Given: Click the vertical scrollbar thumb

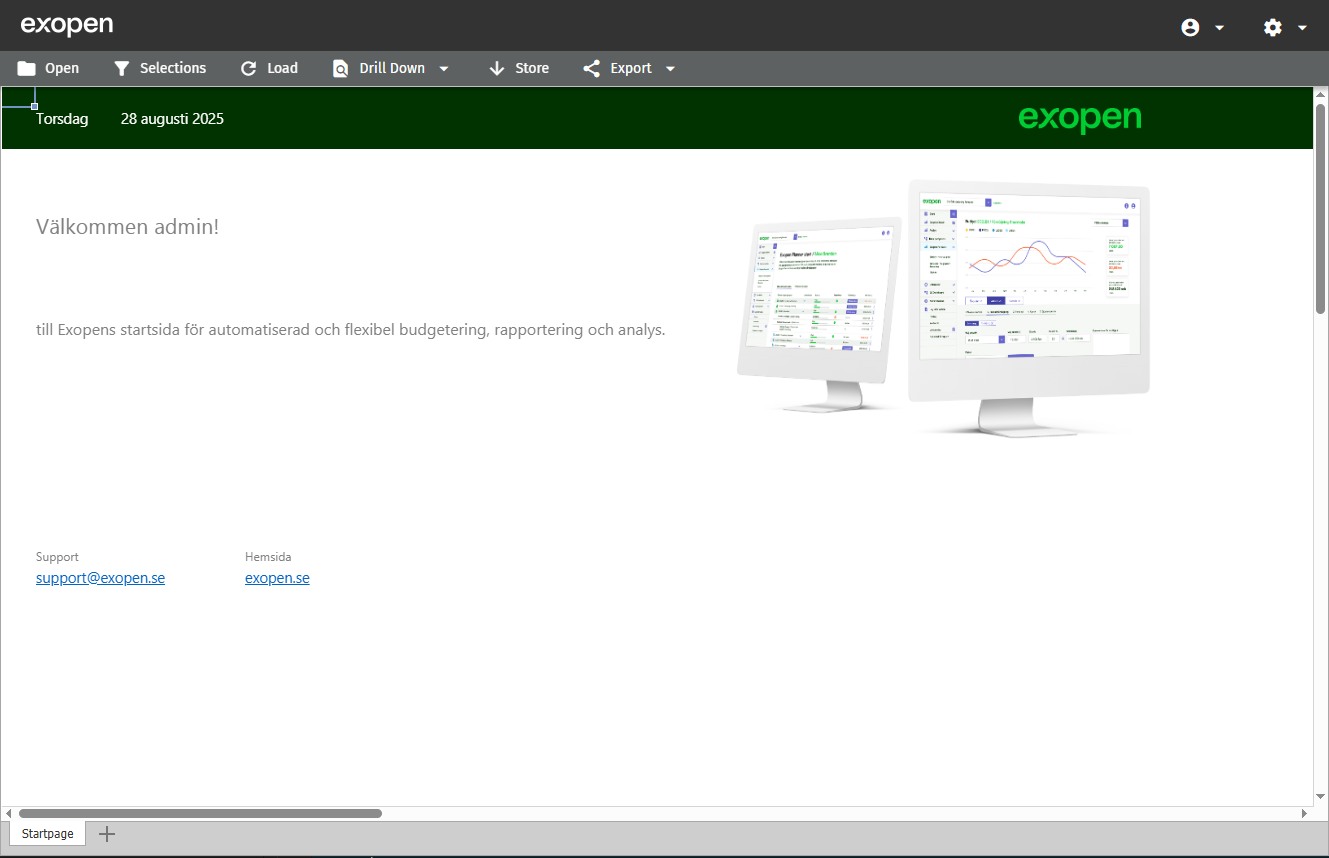Looking at the screenshot, I should click(1320, 208).
